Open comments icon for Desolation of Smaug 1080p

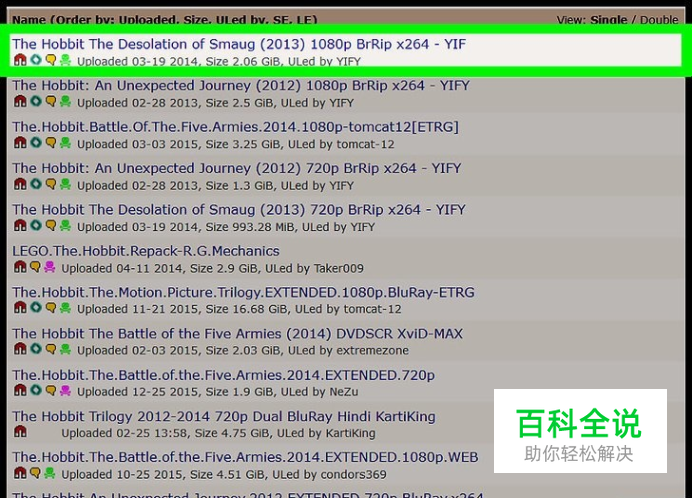pos(51,60)
